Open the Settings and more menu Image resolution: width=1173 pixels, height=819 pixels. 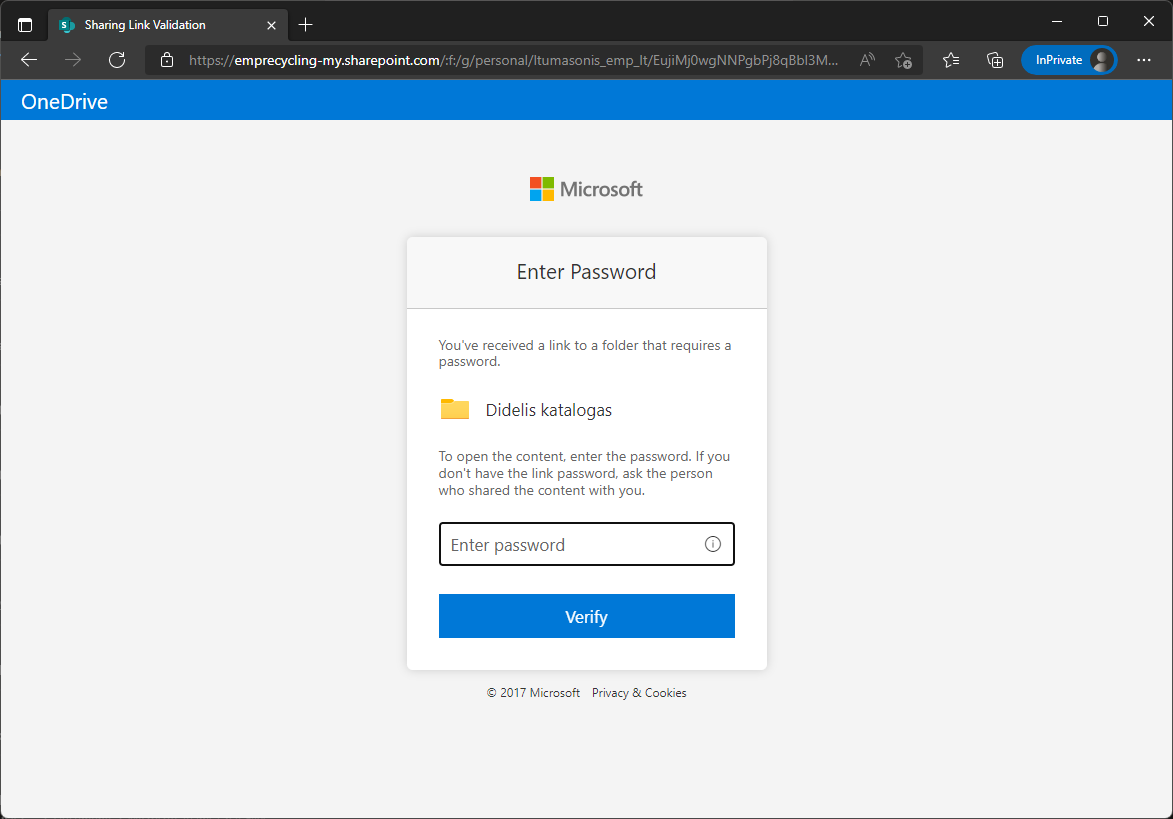1144,60
